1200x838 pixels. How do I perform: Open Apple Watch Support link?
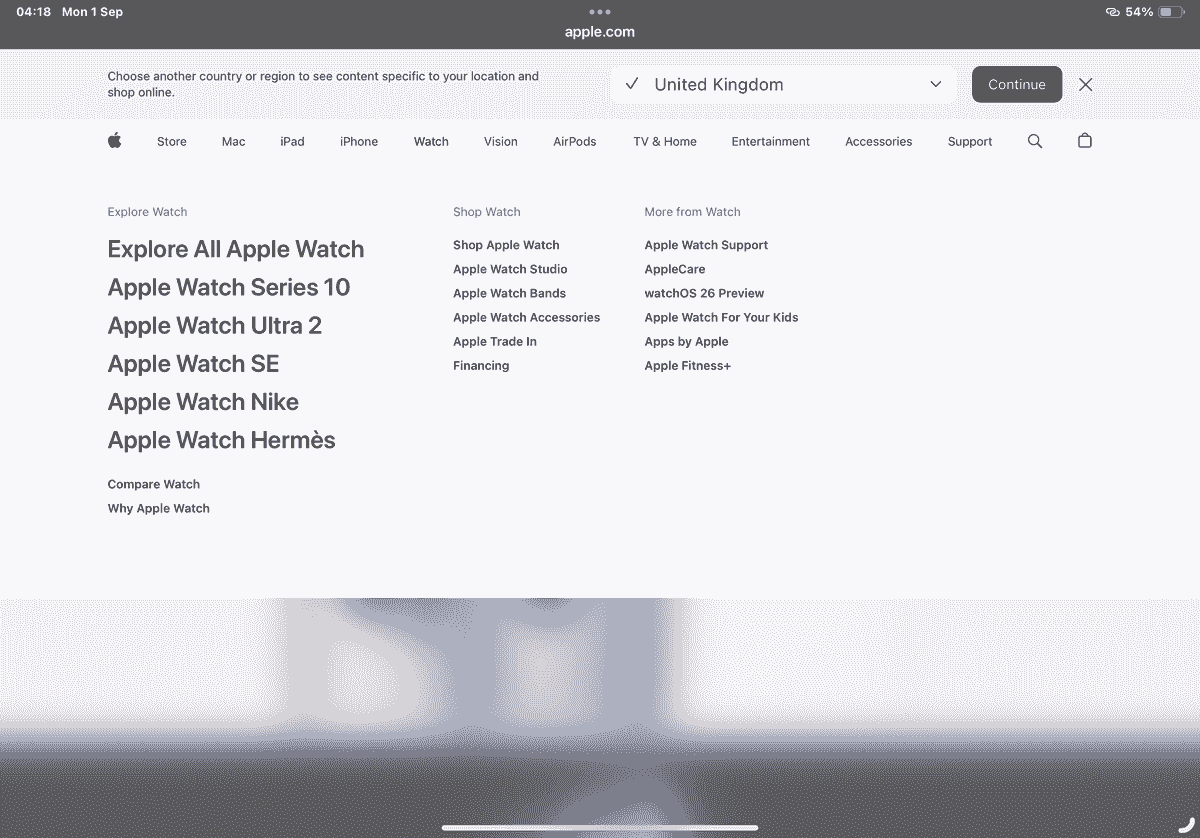tap(707, 245)
